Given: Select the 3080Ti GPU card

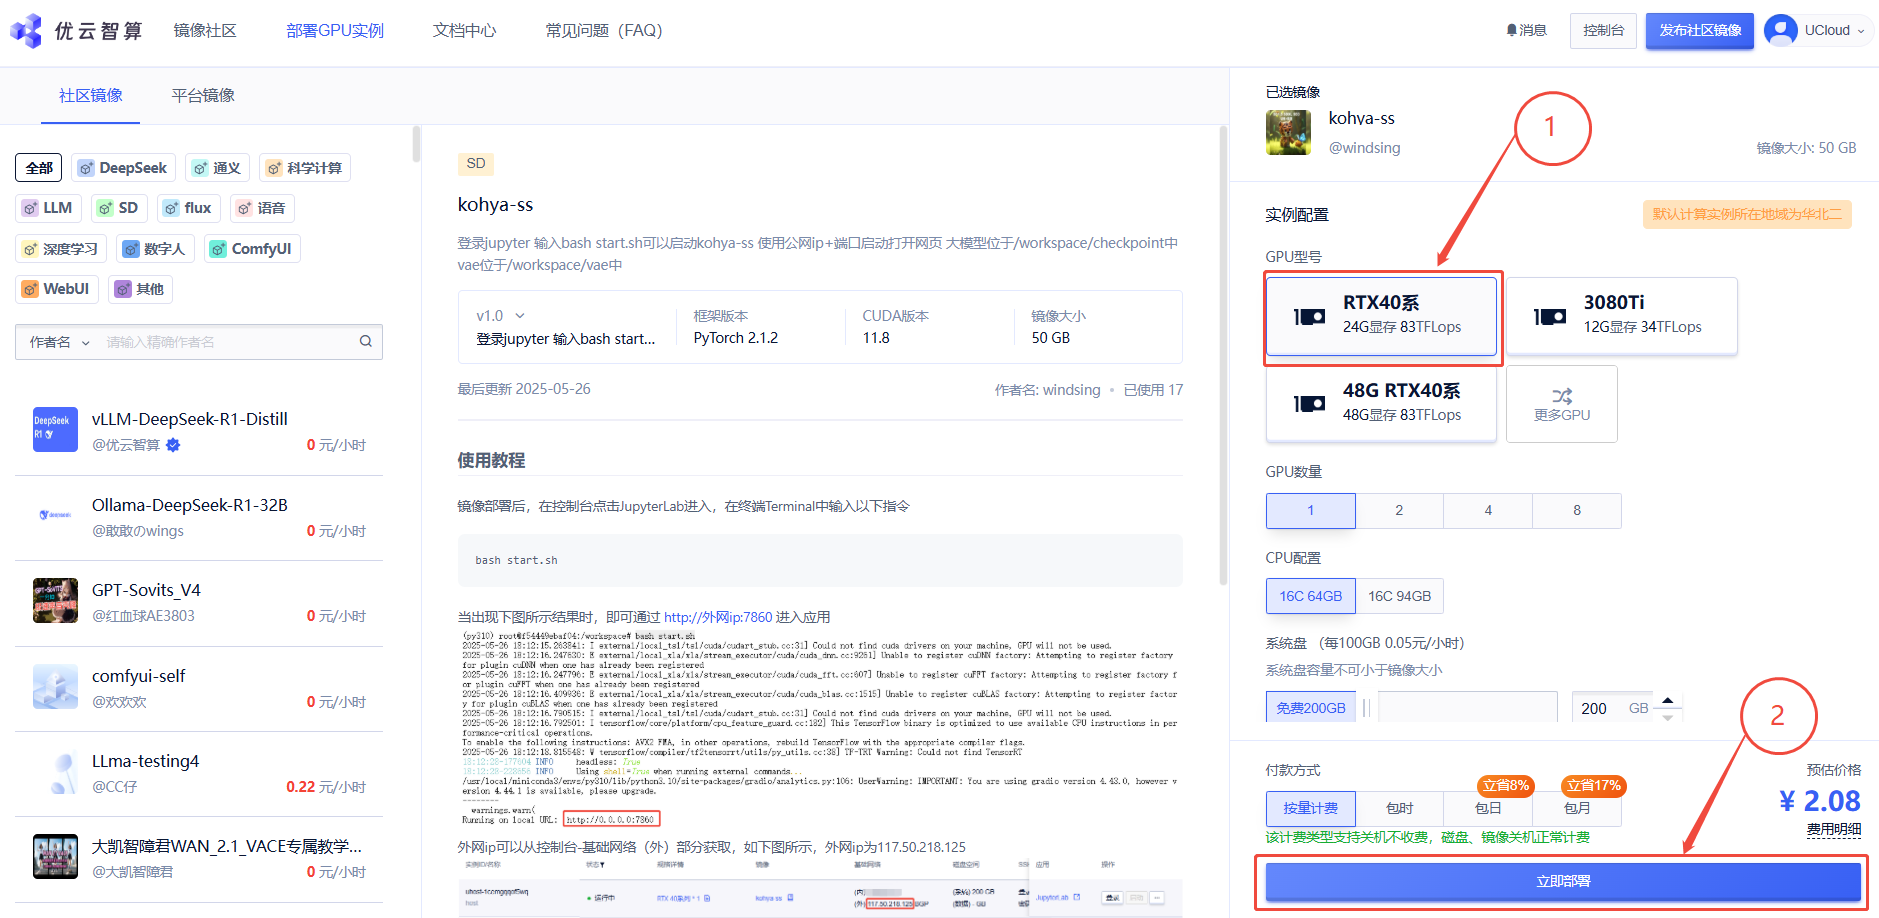Looking at the screenshot, I should (1621, 316).
